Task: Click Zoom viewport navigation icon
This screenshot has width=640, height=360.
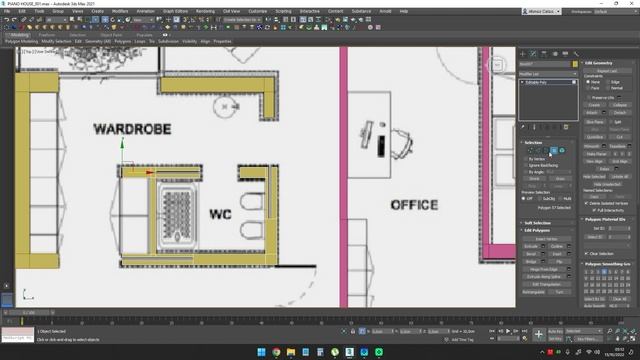Action: click(609, 331)
